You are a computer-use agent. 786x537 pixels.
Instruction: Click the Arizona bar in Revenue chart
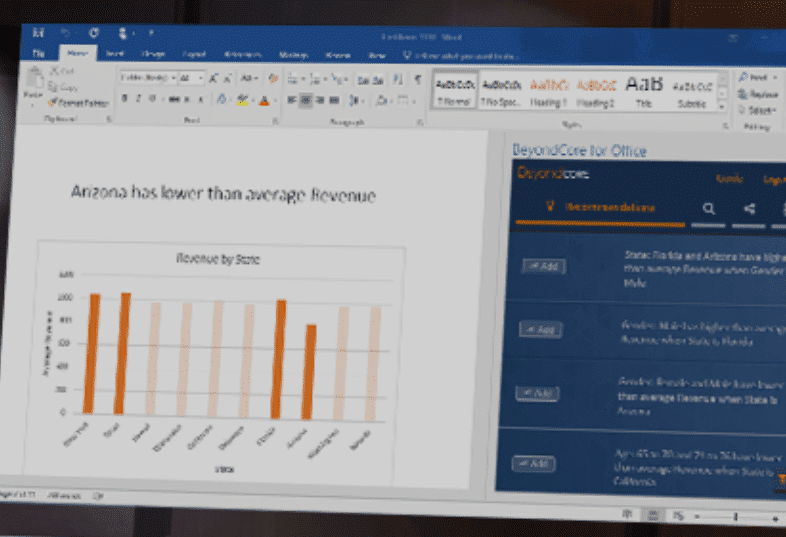tap(311, 370)
